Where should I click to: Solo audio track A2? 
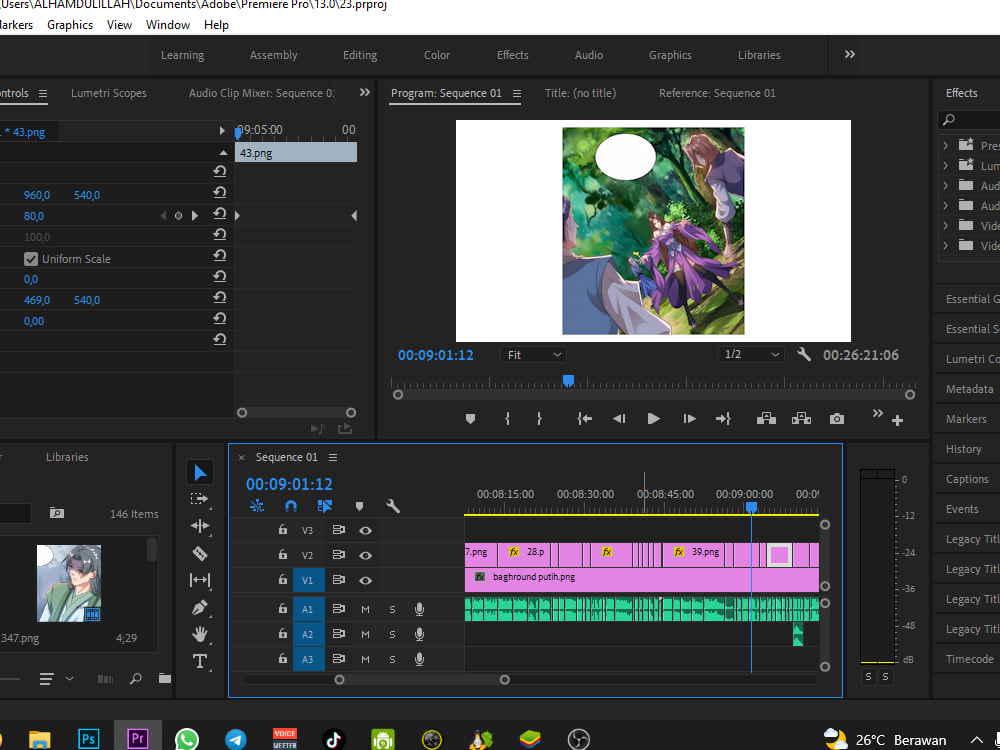pyautogui.click(x=392, y=635)
